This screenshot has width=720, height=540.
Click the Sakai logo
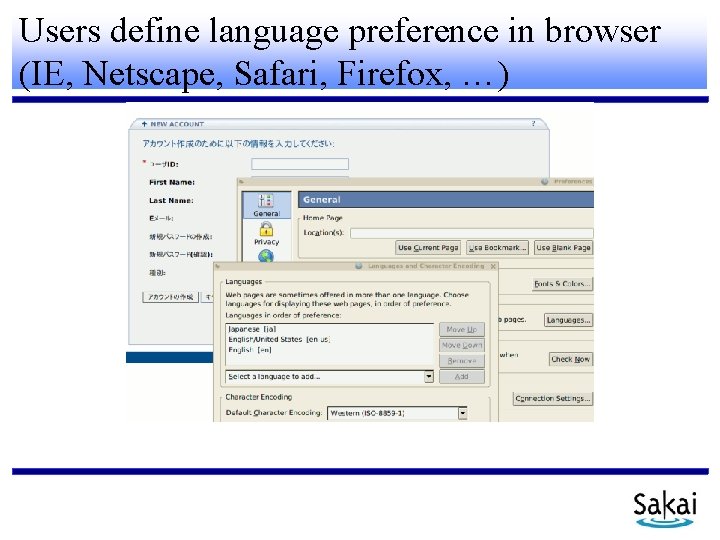665,509
